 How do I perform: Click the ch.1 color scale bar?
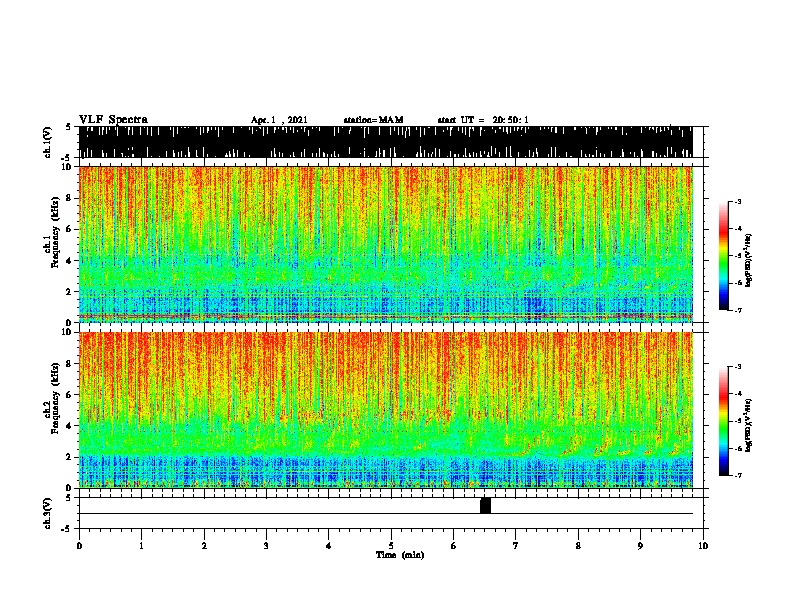(x=724, y=256)
